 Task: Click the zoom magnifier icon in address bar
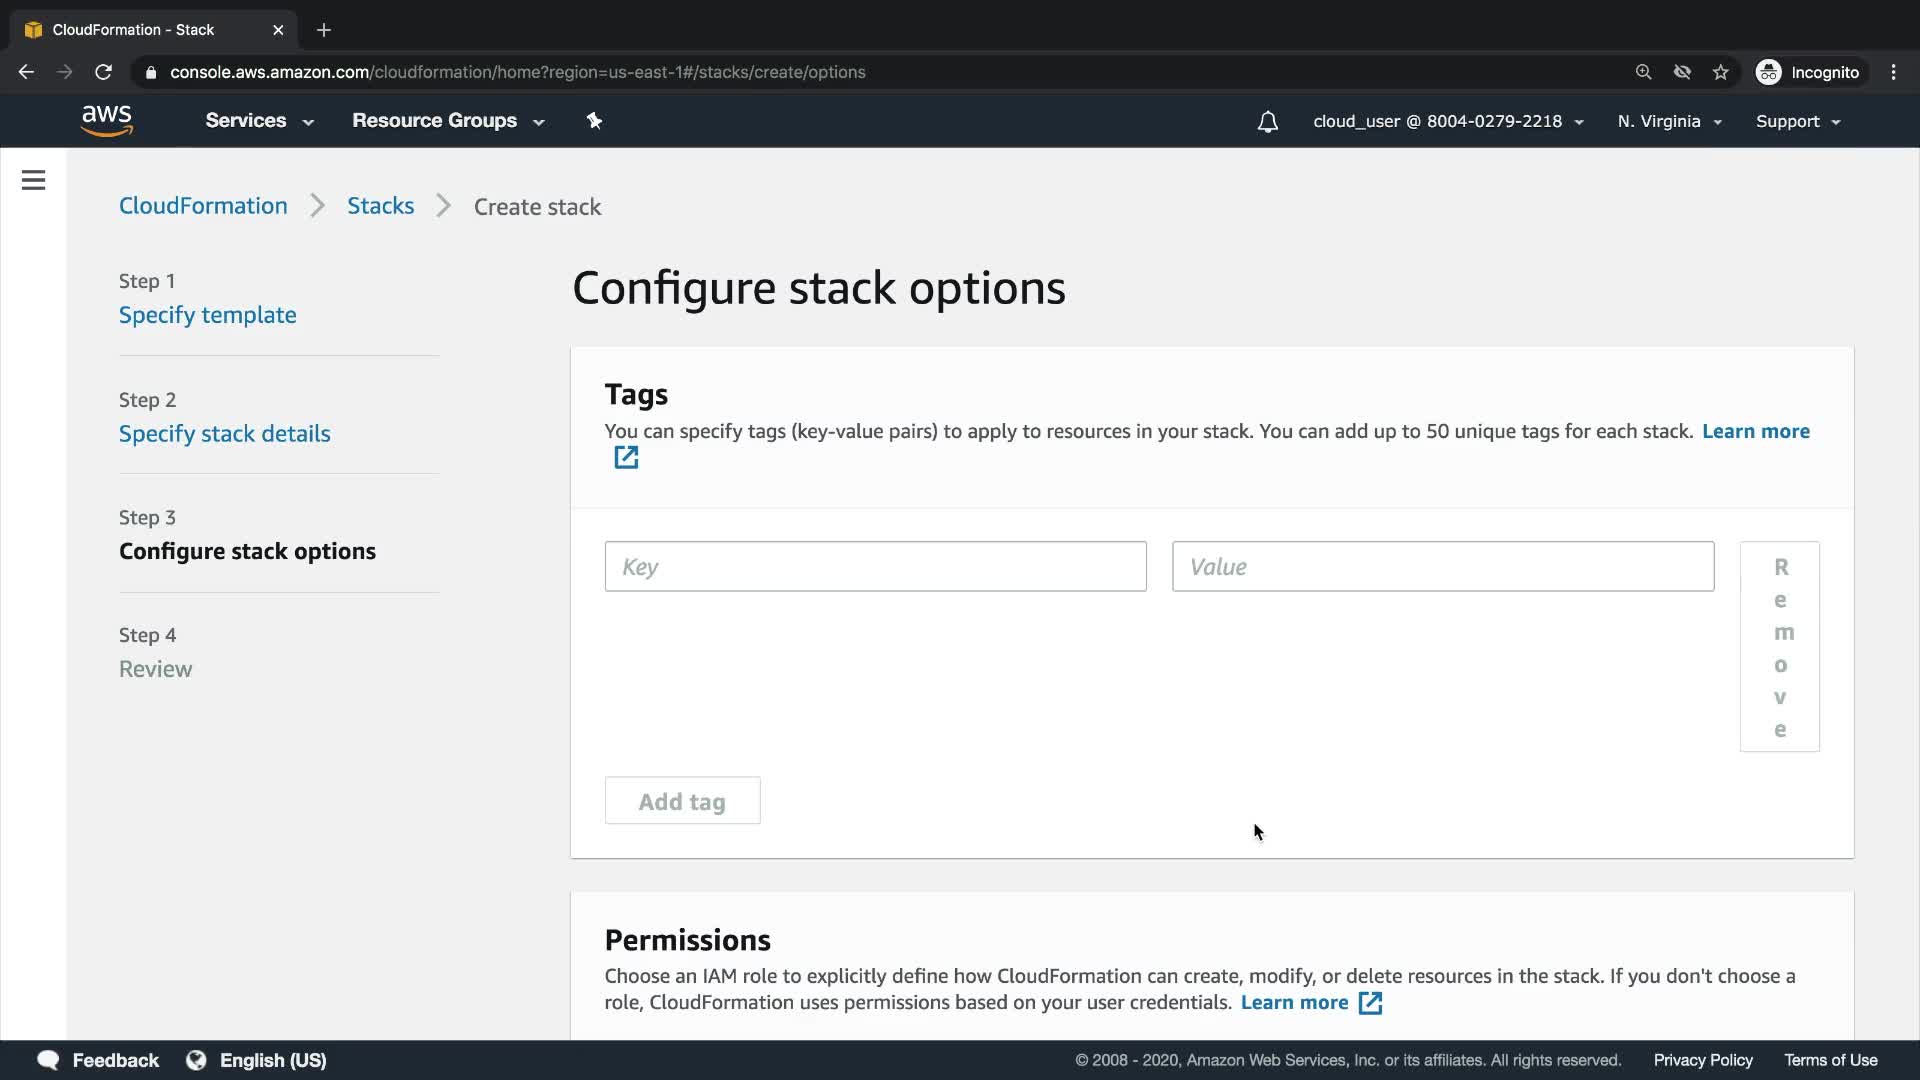click(x=1643, y=72)
